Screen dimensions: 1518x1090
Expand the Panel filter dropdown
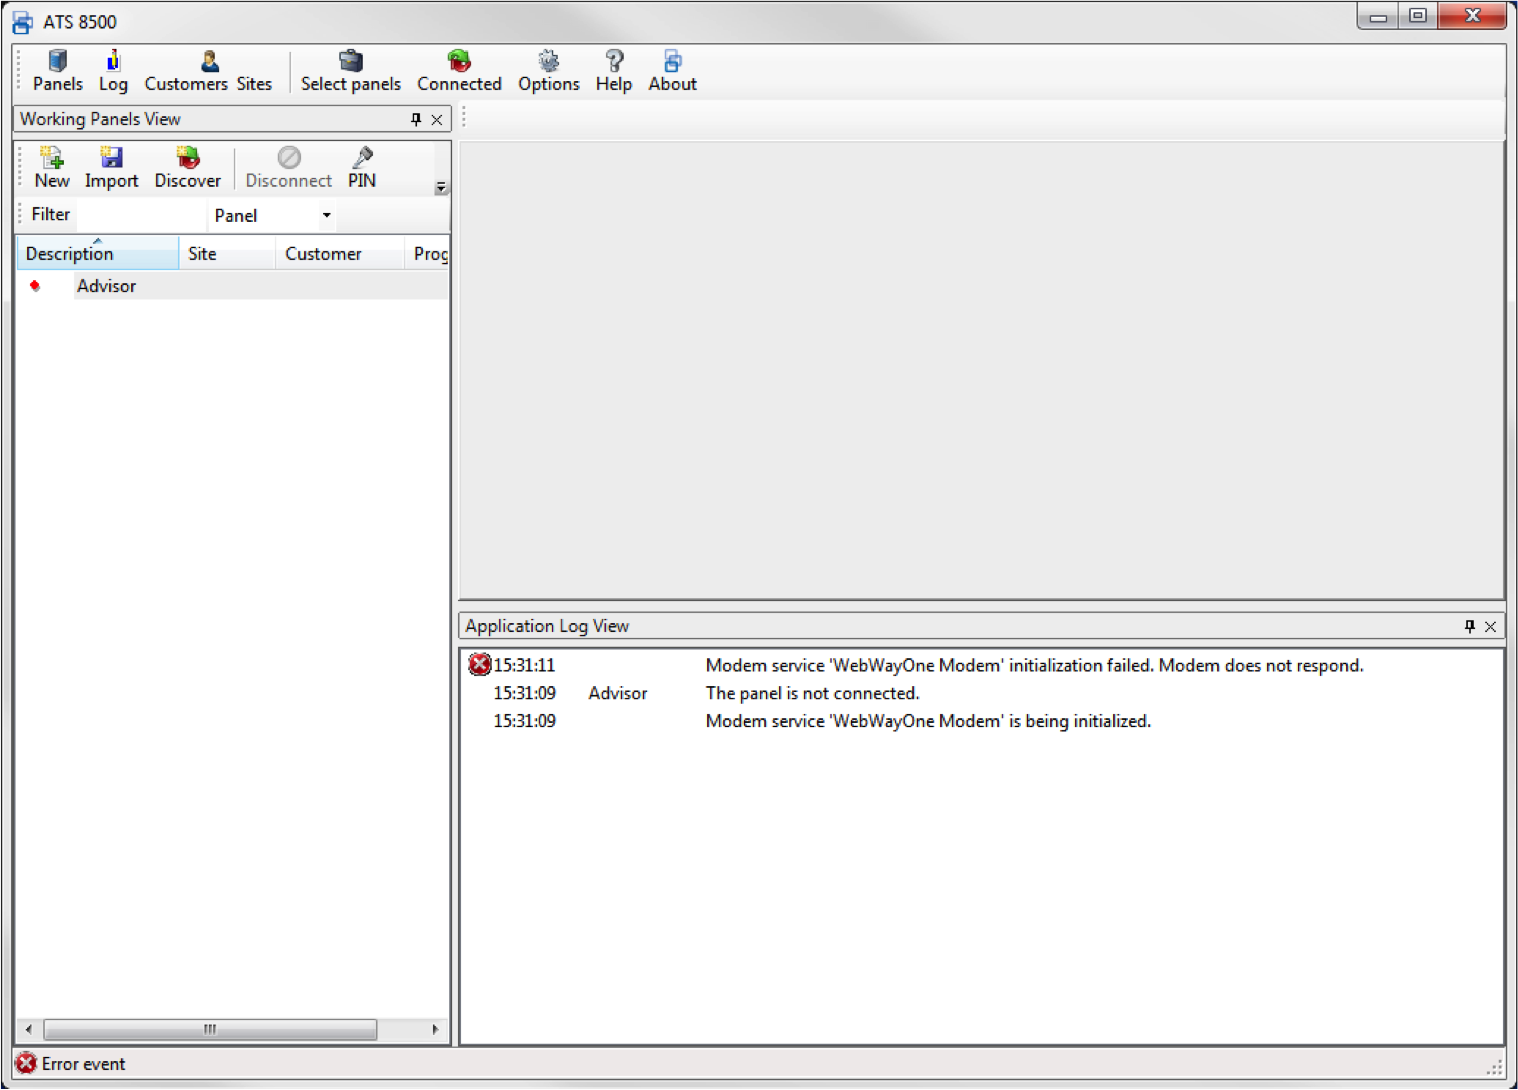click(x=326, y=216)
